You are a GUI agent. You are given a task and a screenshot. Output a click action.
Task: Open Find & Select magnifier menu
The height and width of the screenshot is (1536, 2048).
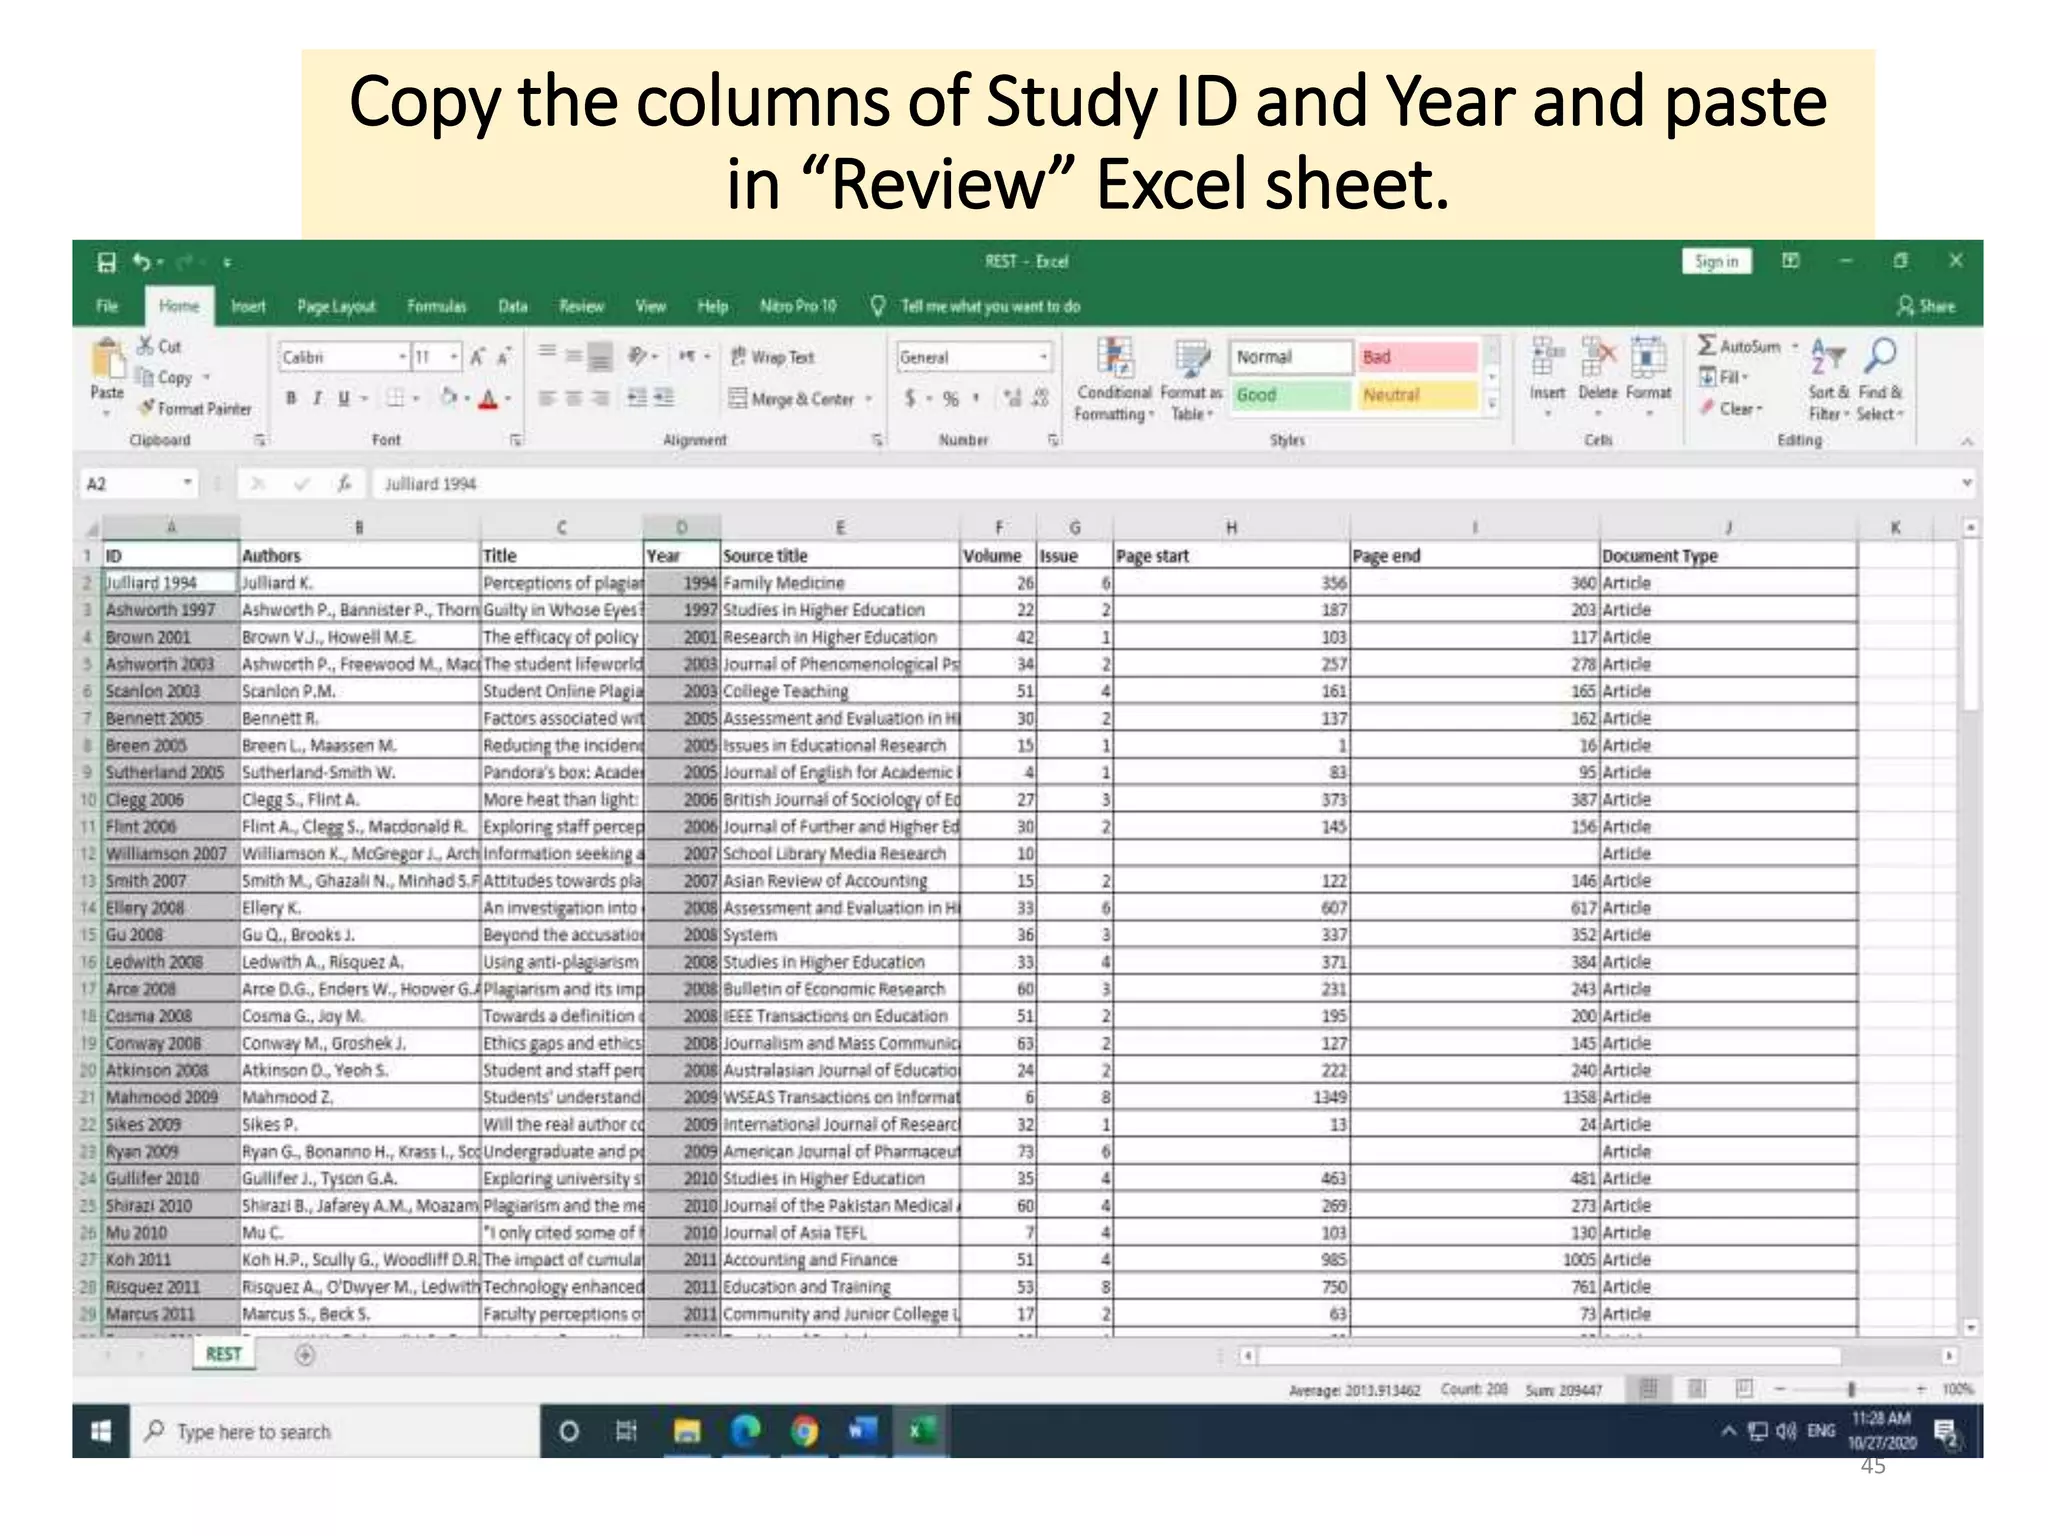1880,380
